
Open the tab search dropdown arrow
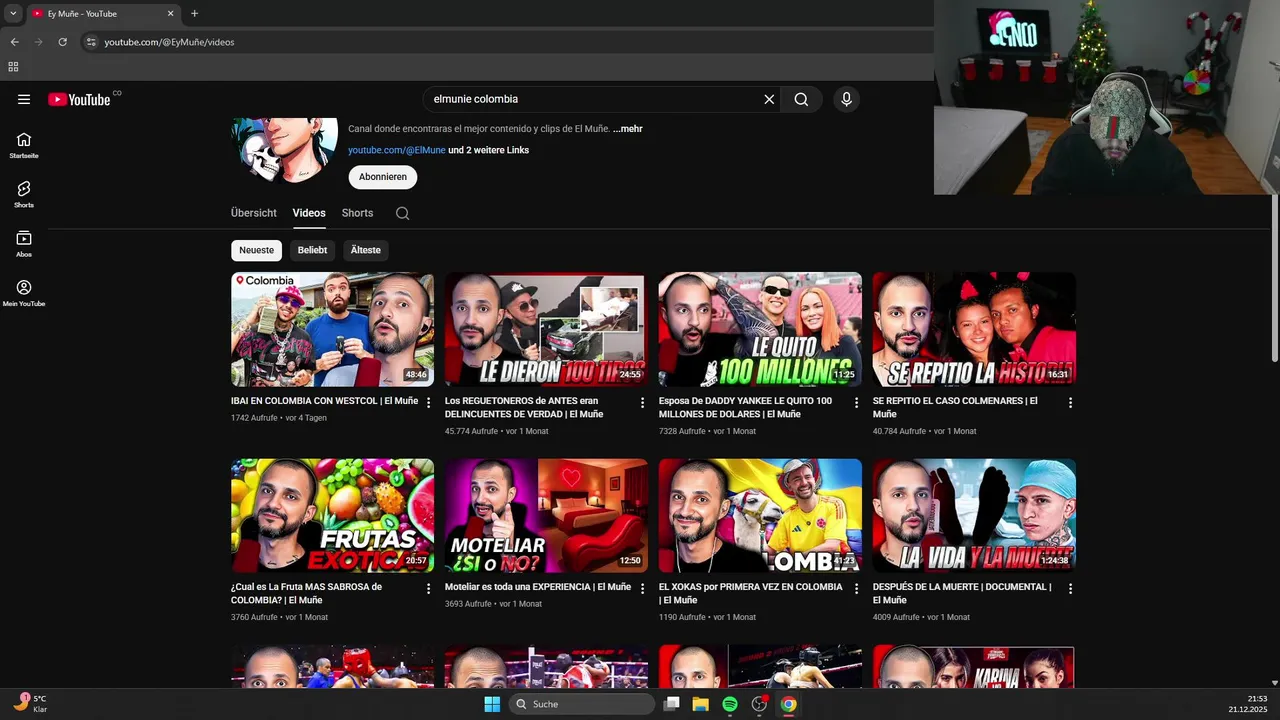point(13,14)
